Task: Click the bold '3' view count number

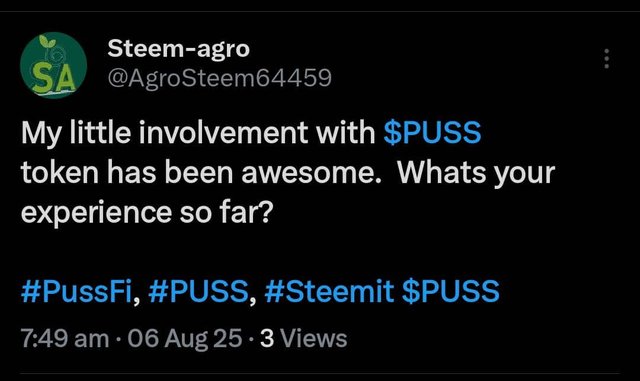Action: 267,339
